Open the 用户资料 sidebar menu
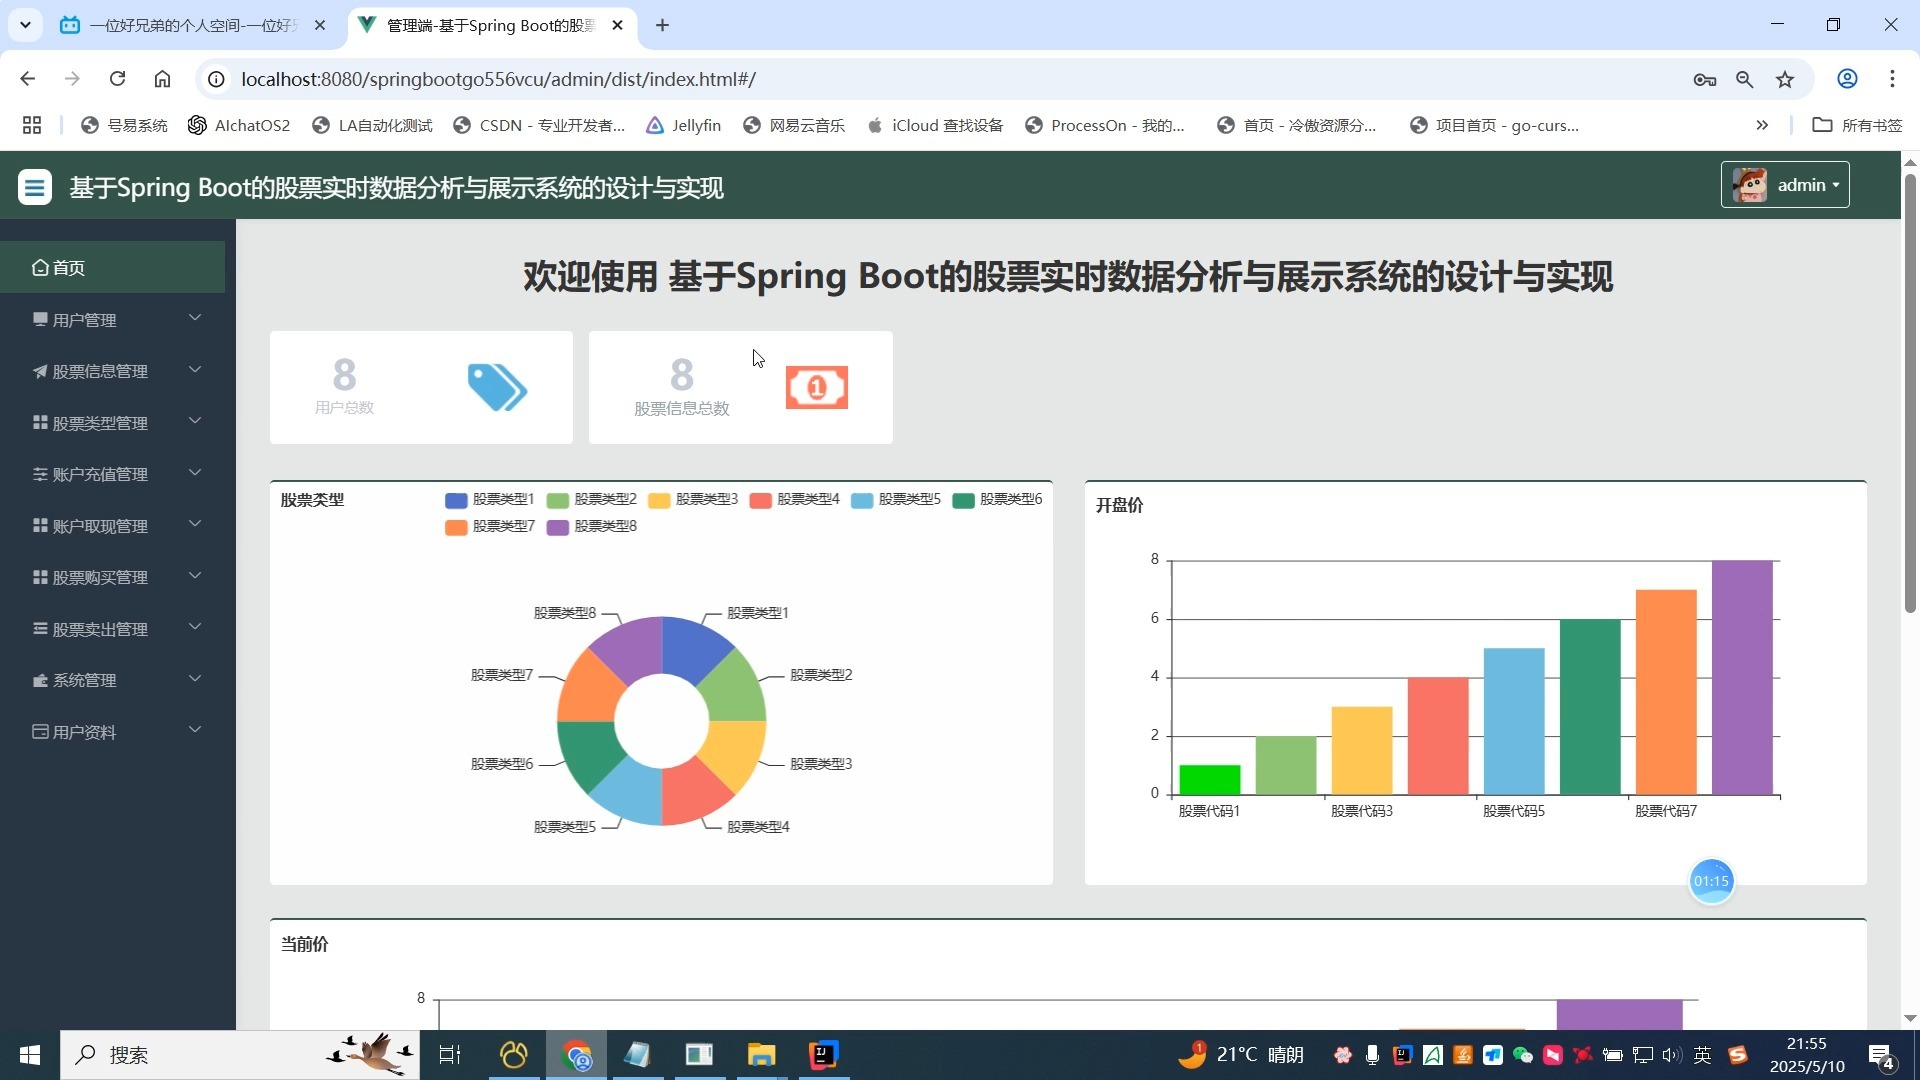Image resolution: width=1920 pixels, height=1080 pixels. (x=112, y=732)
